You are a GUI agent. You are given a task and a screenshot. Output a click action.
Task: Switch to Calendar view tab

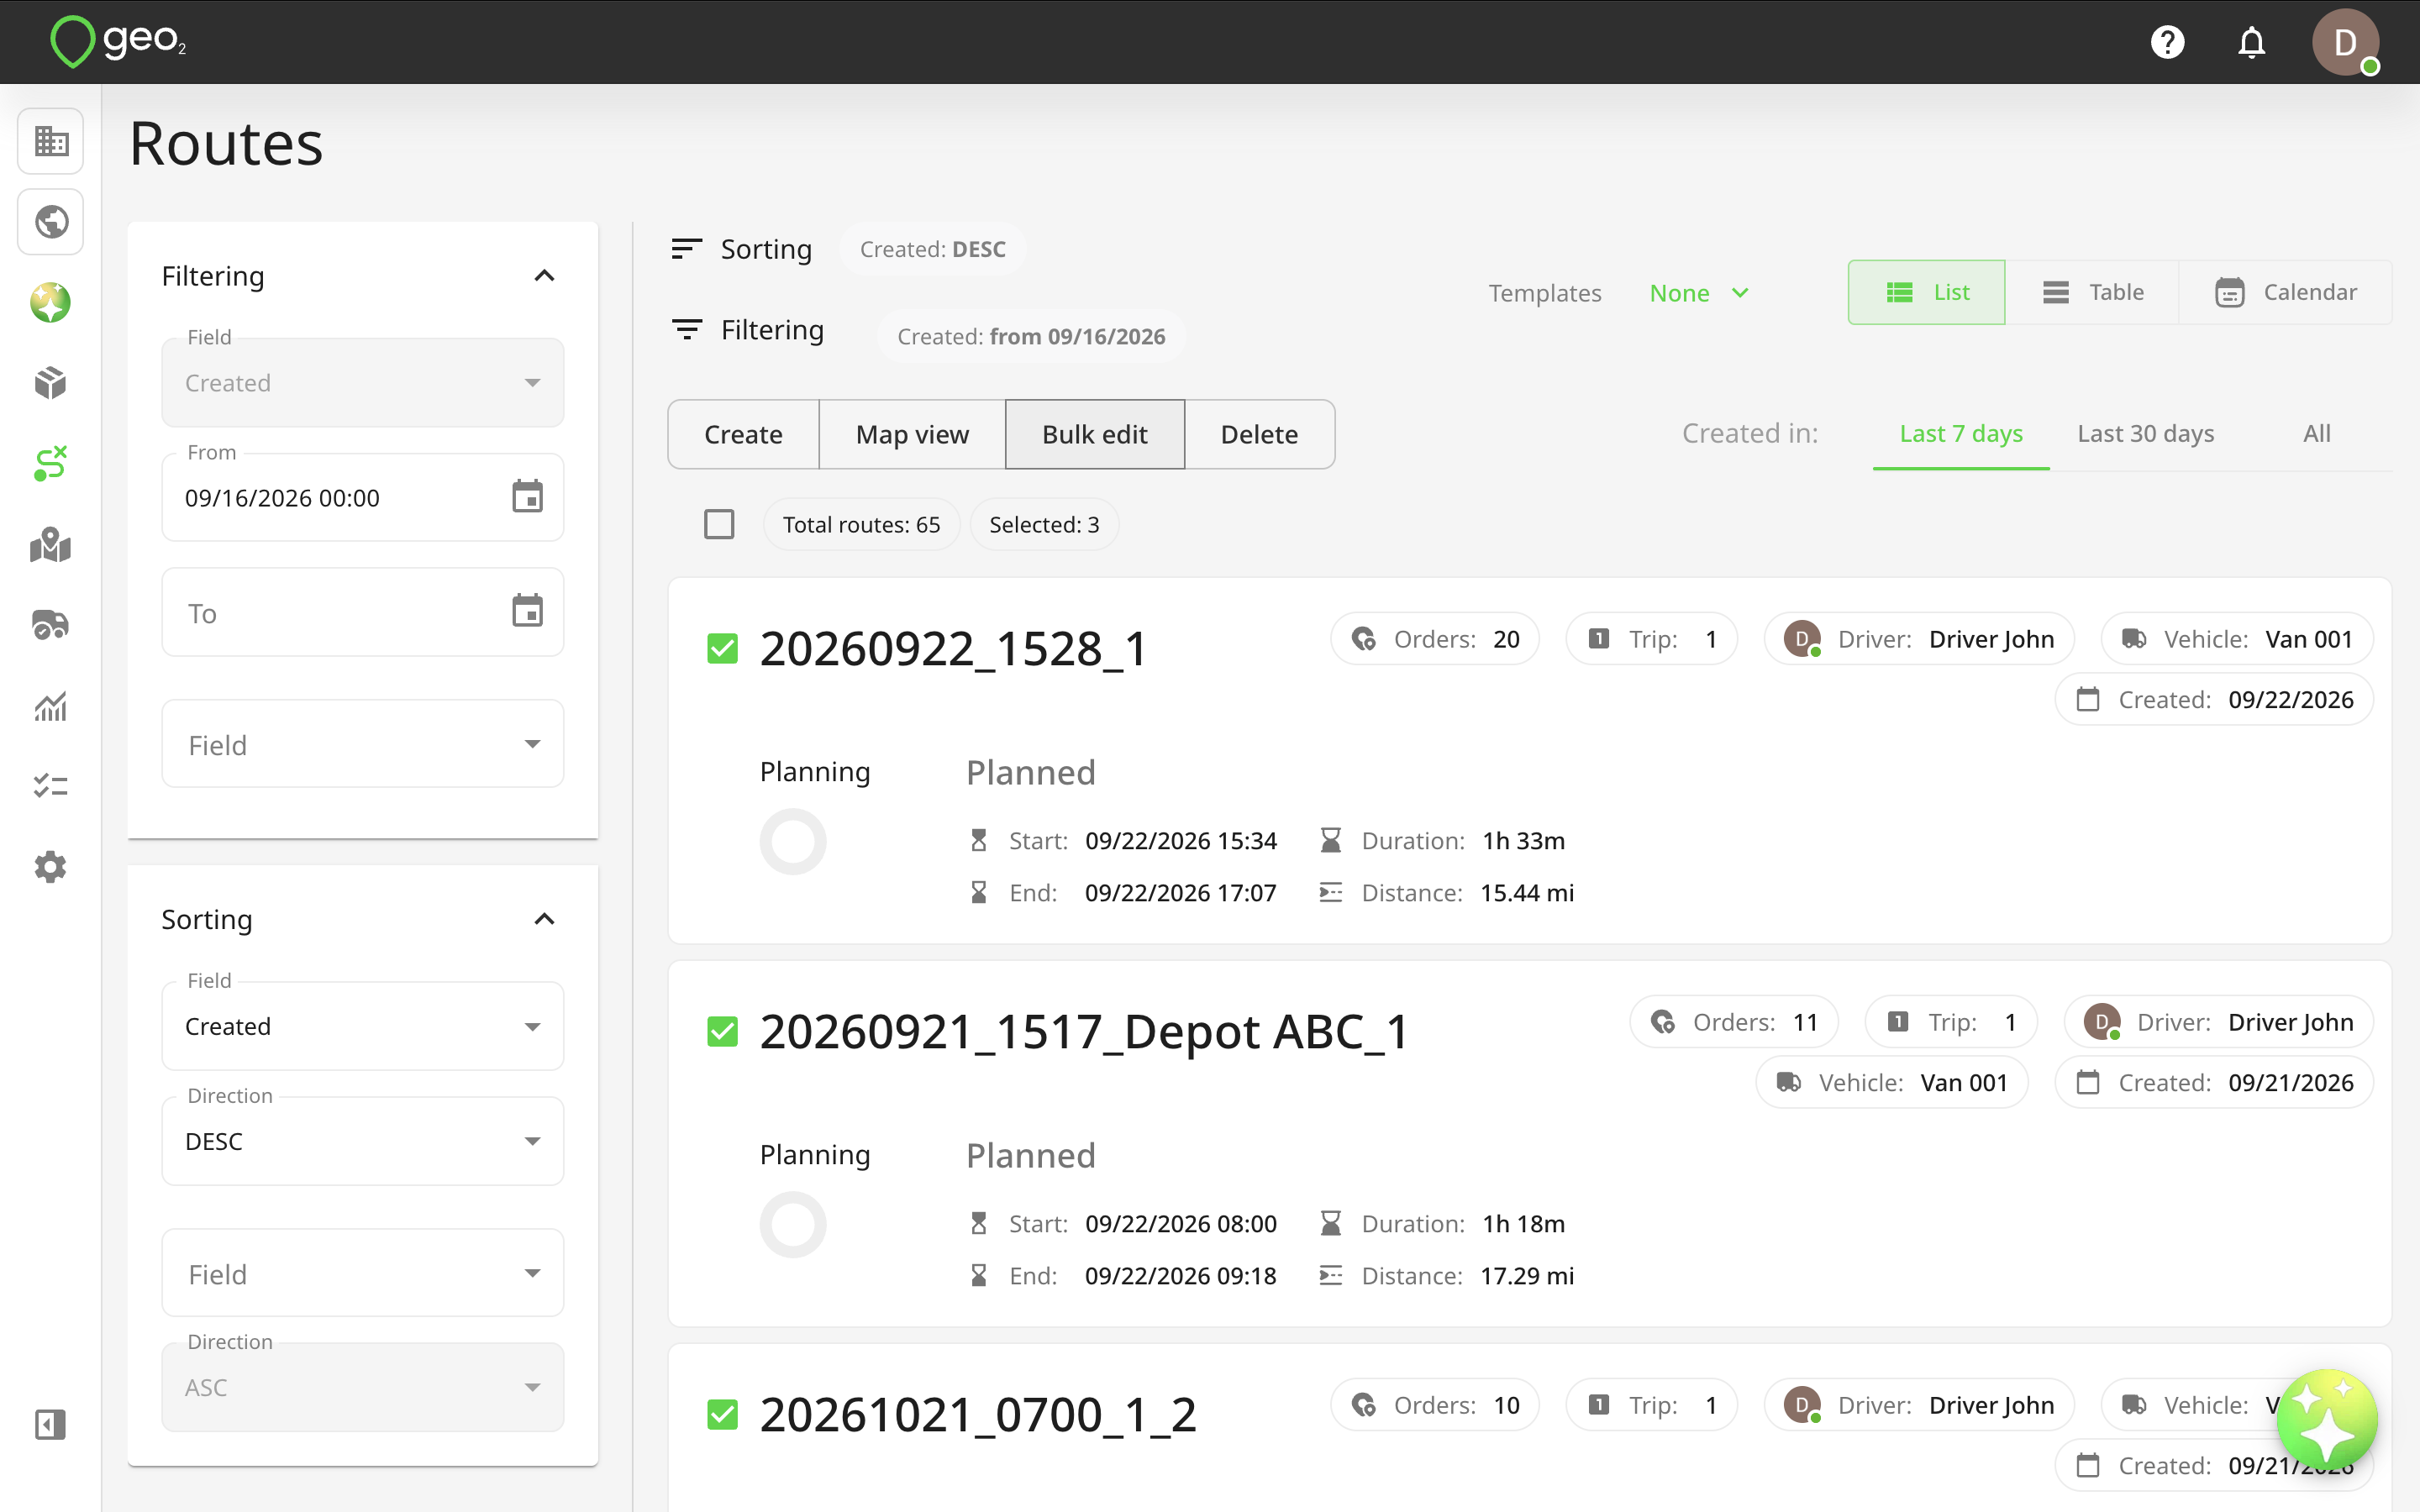pos(2286,292)
